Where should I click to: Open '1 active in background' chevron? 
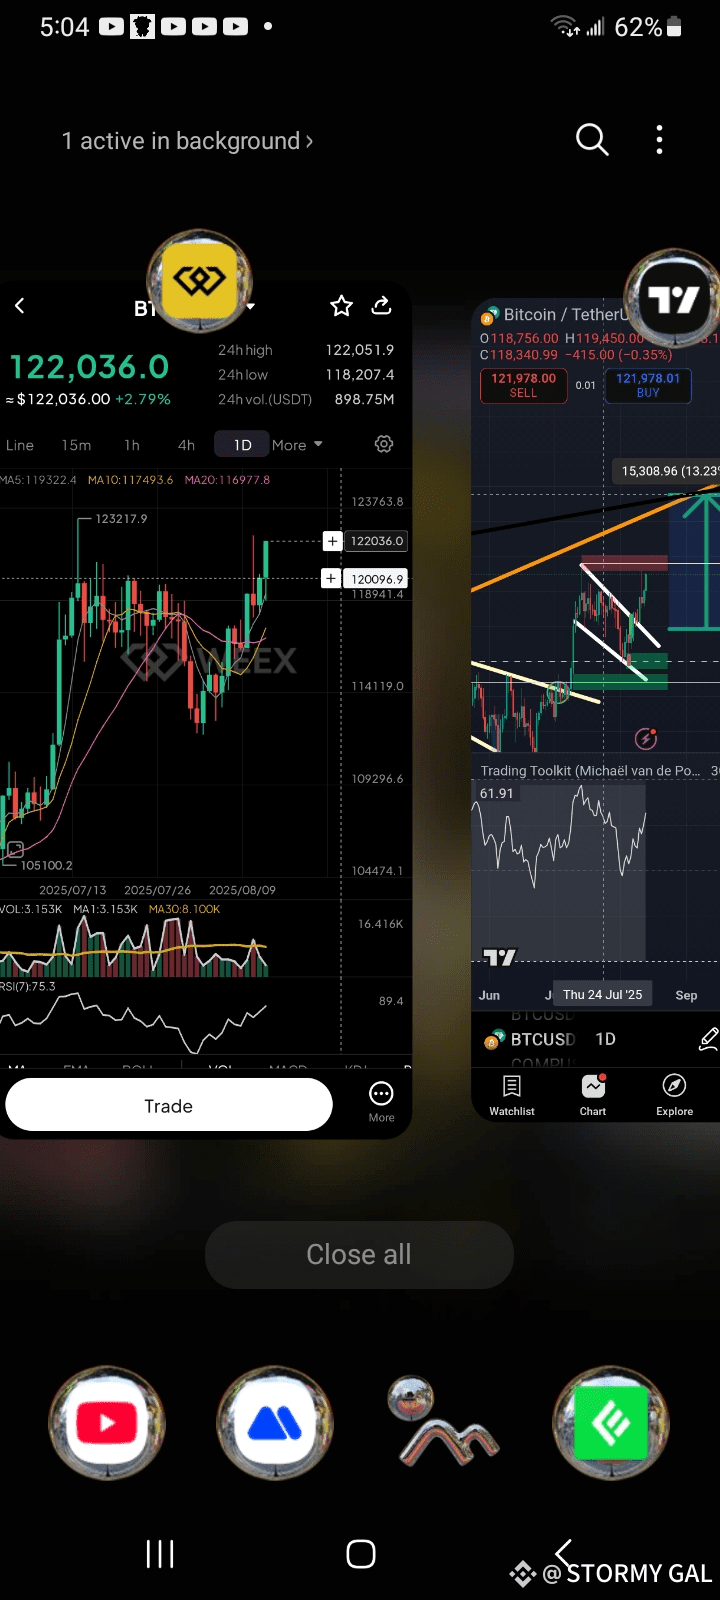coord(309,141)
